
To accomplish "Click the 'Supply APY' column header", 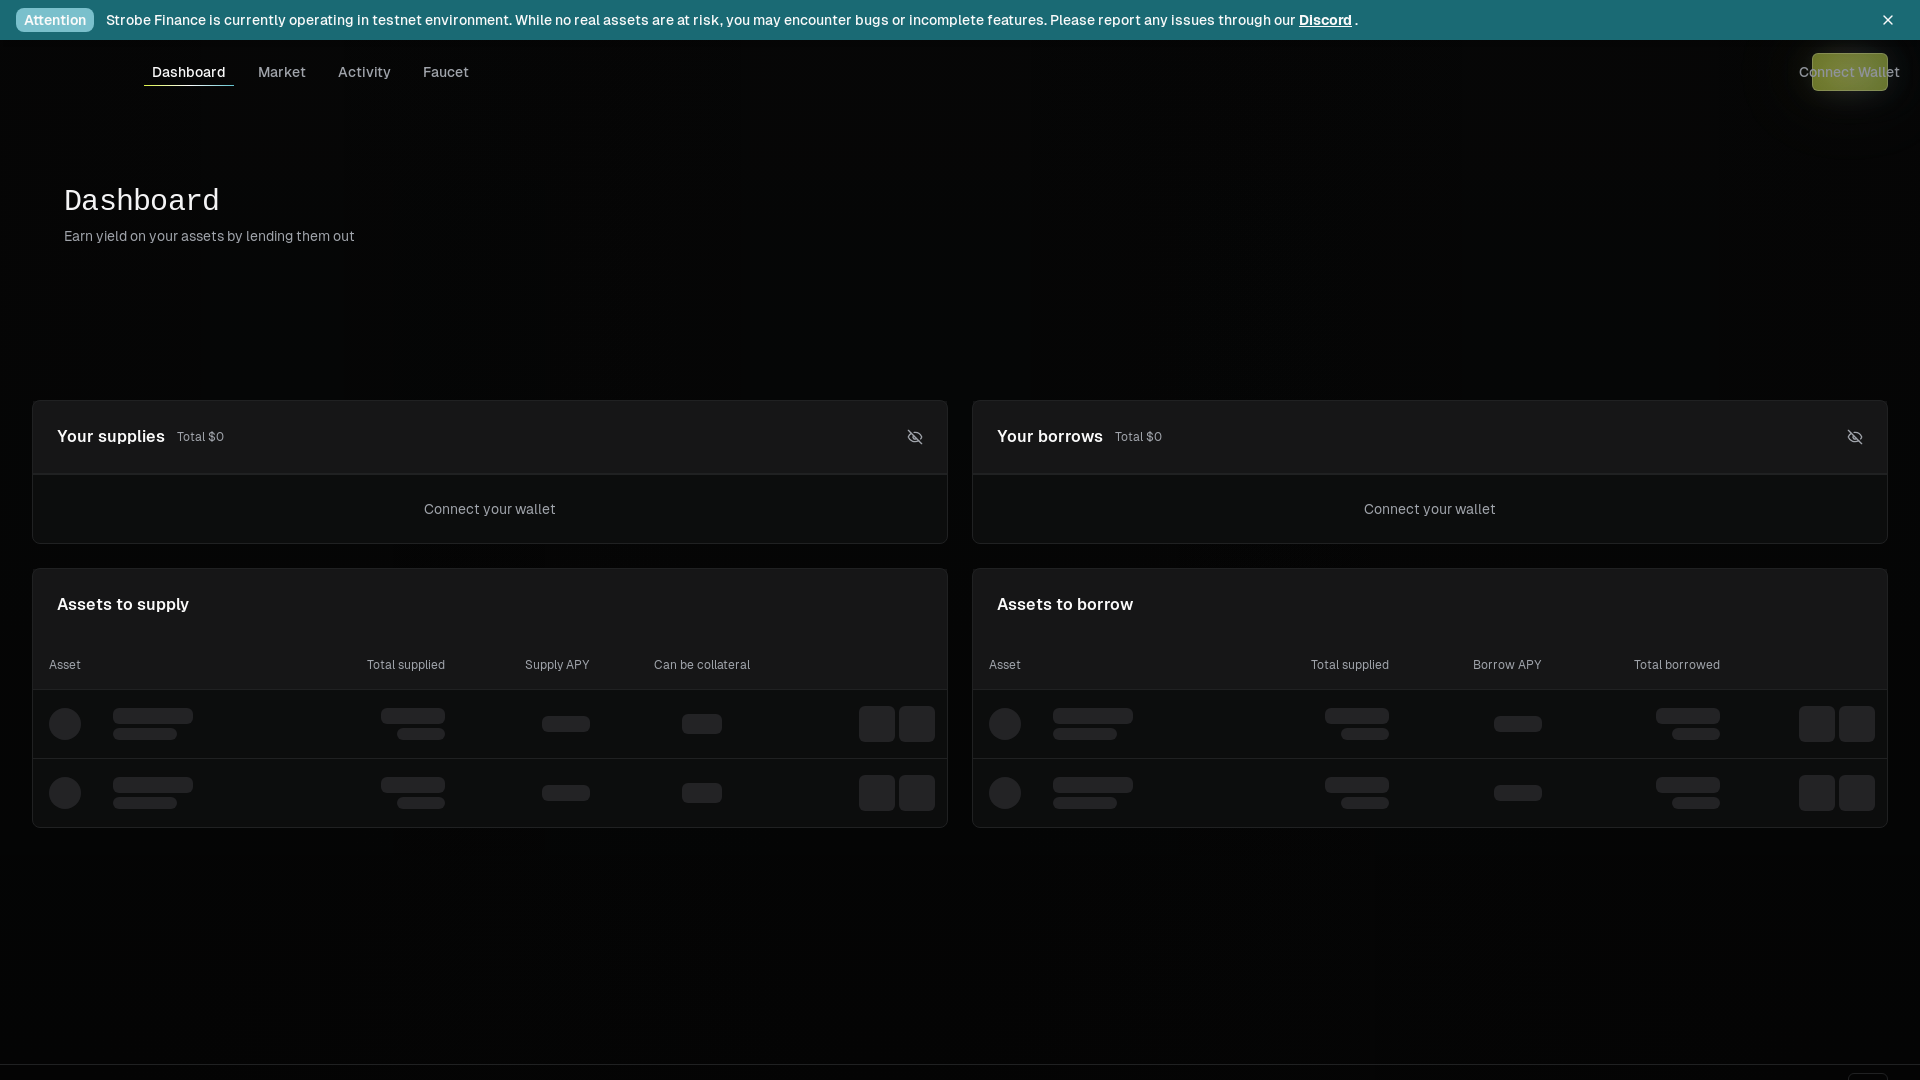I will point(557,665).
